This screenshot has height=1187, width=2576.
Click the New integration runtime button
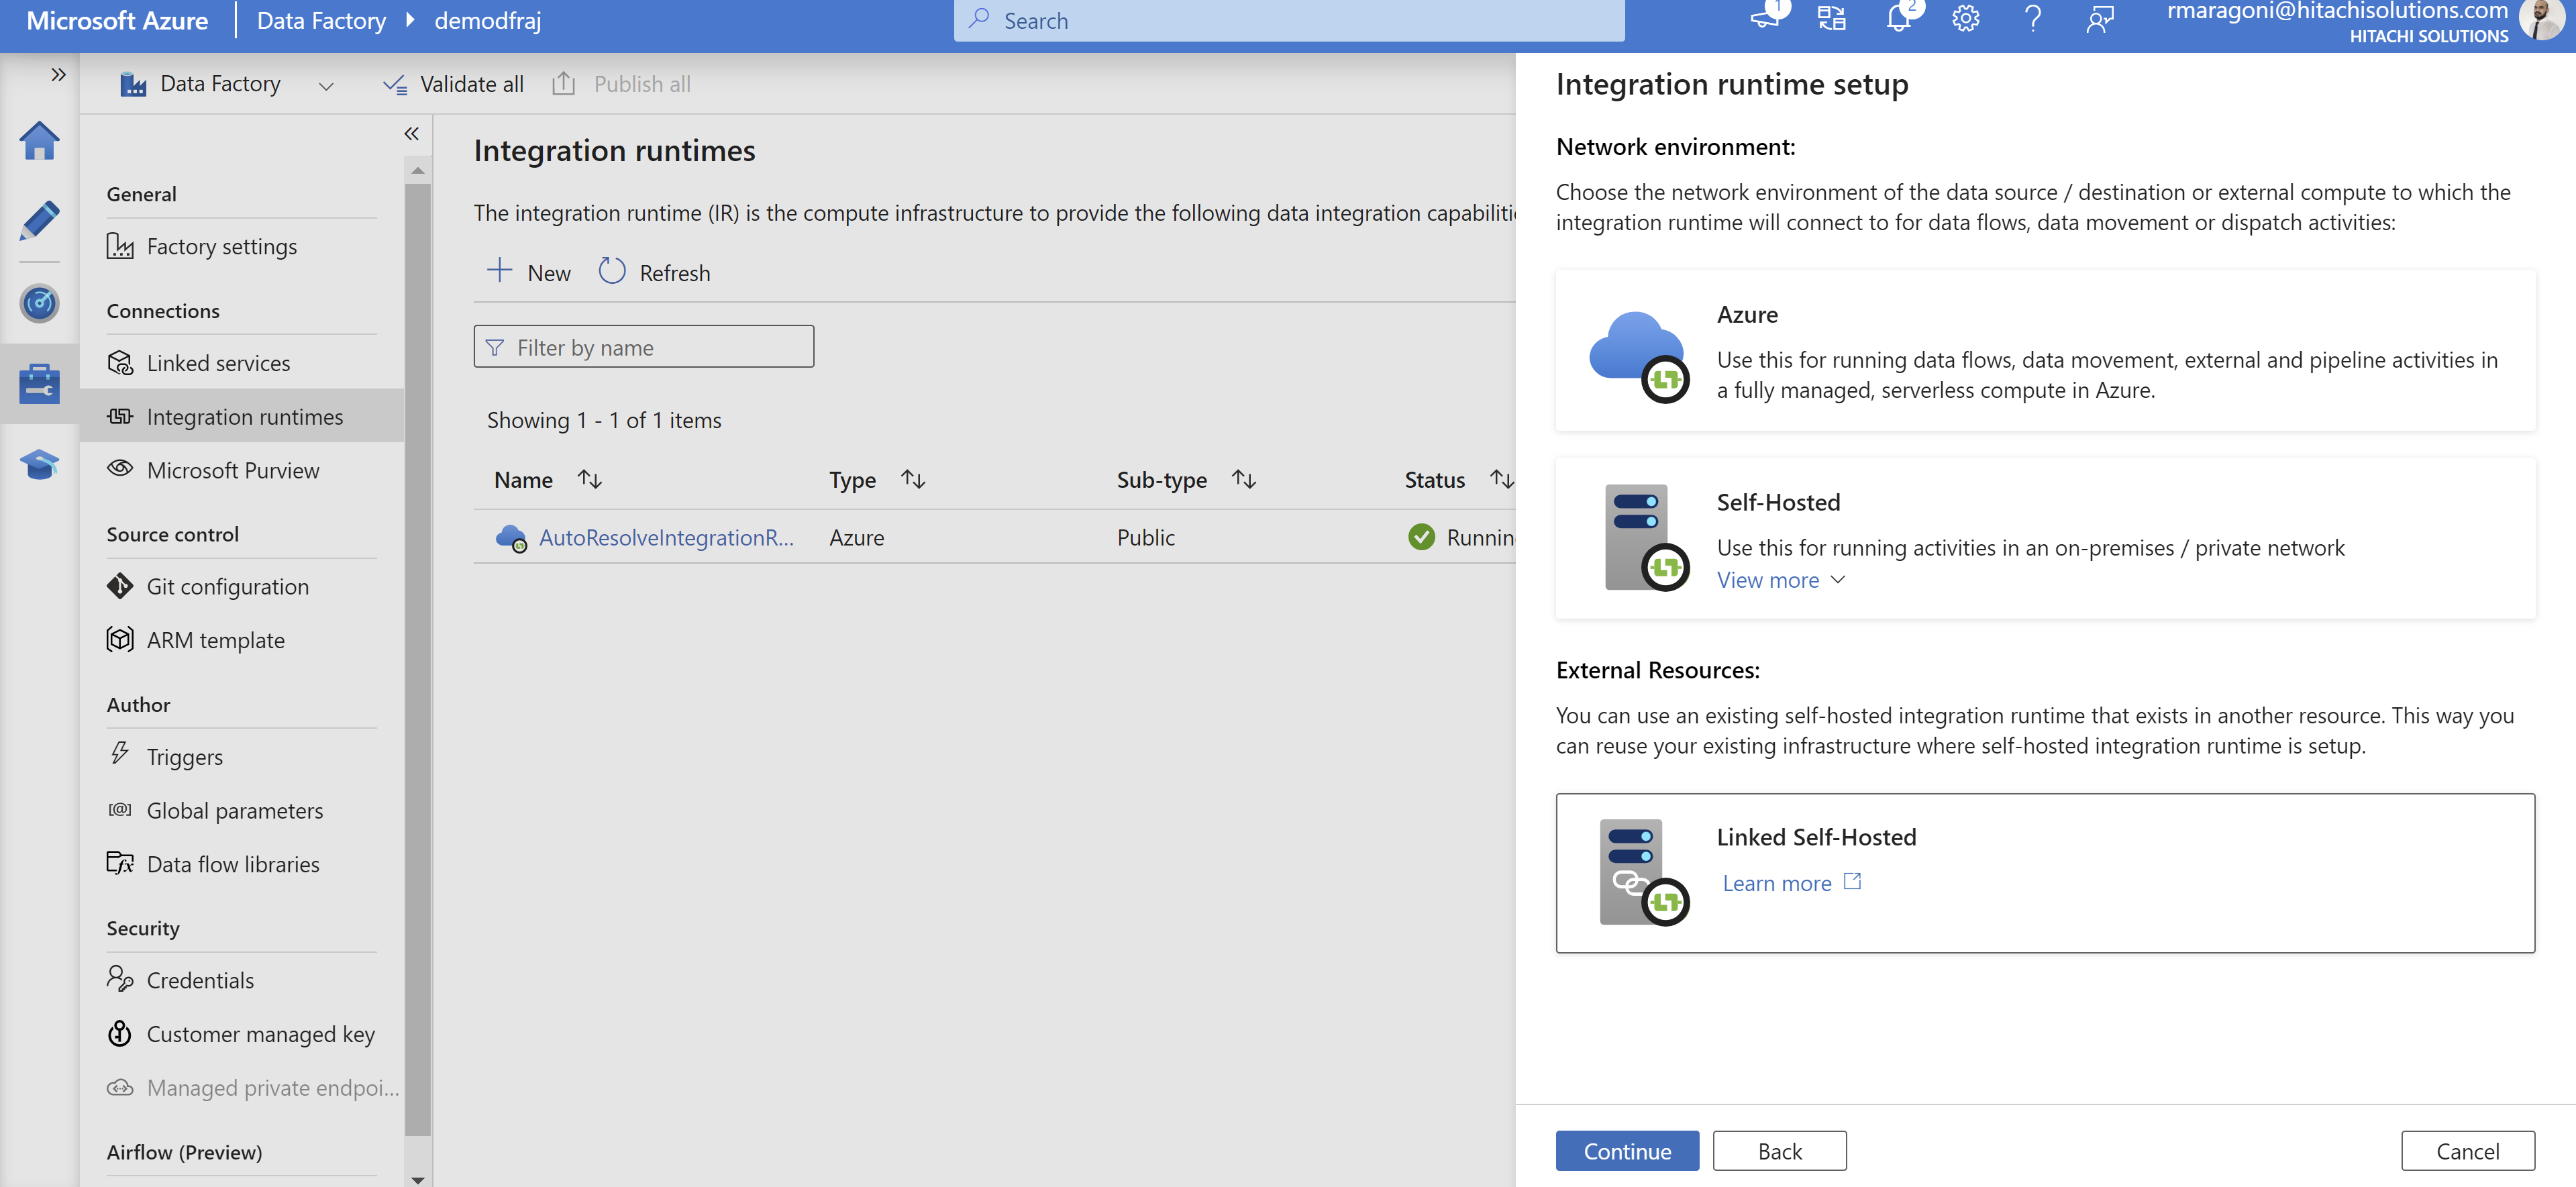[528, 272]
